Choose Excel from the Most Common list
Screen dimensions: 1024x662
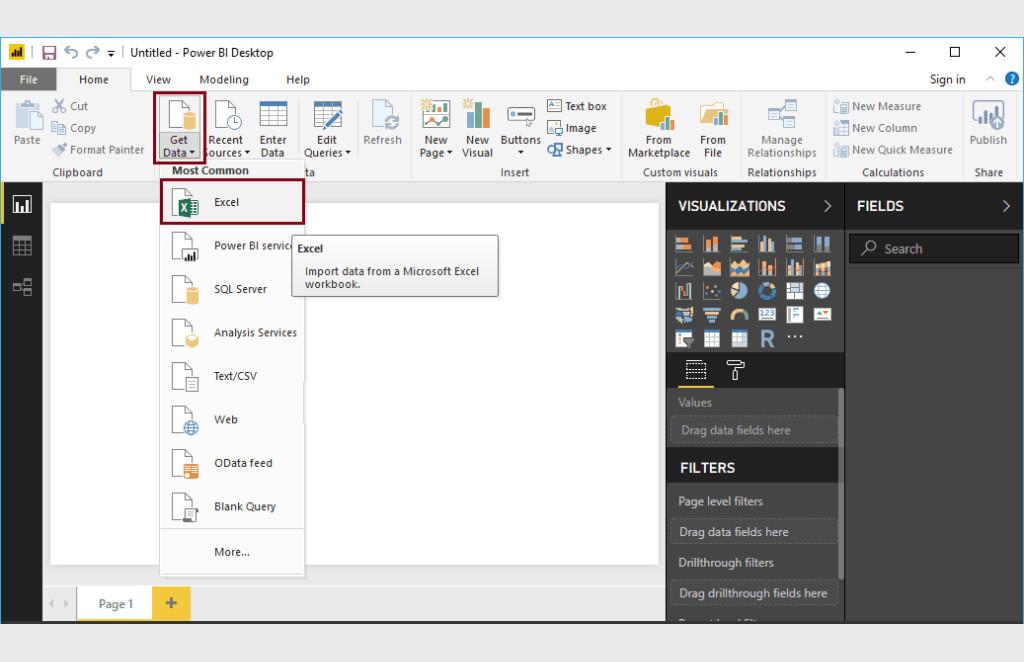232,202
